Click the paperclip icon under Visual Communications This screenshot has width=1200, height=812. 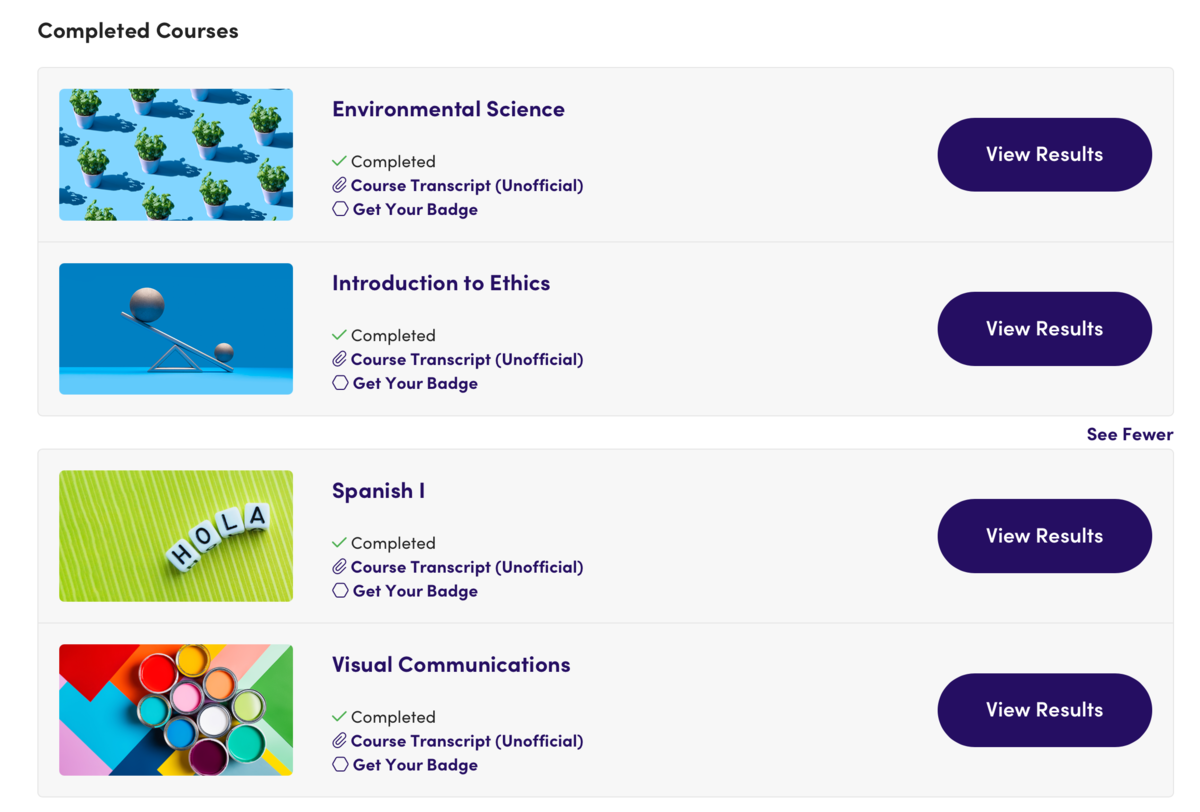[340, 741]
